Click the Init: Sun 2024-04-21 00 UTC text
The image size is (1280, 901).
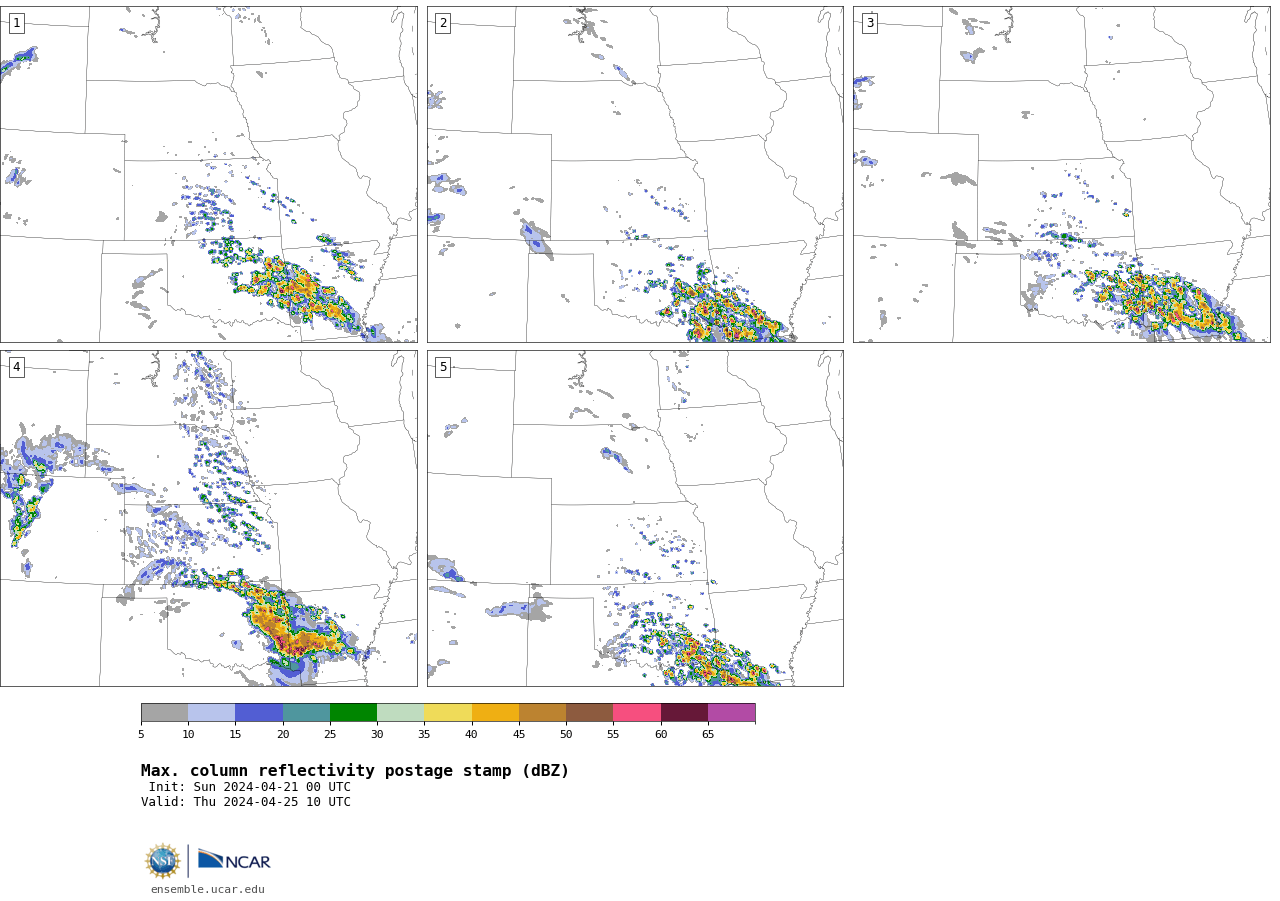[x=250, y=787]
